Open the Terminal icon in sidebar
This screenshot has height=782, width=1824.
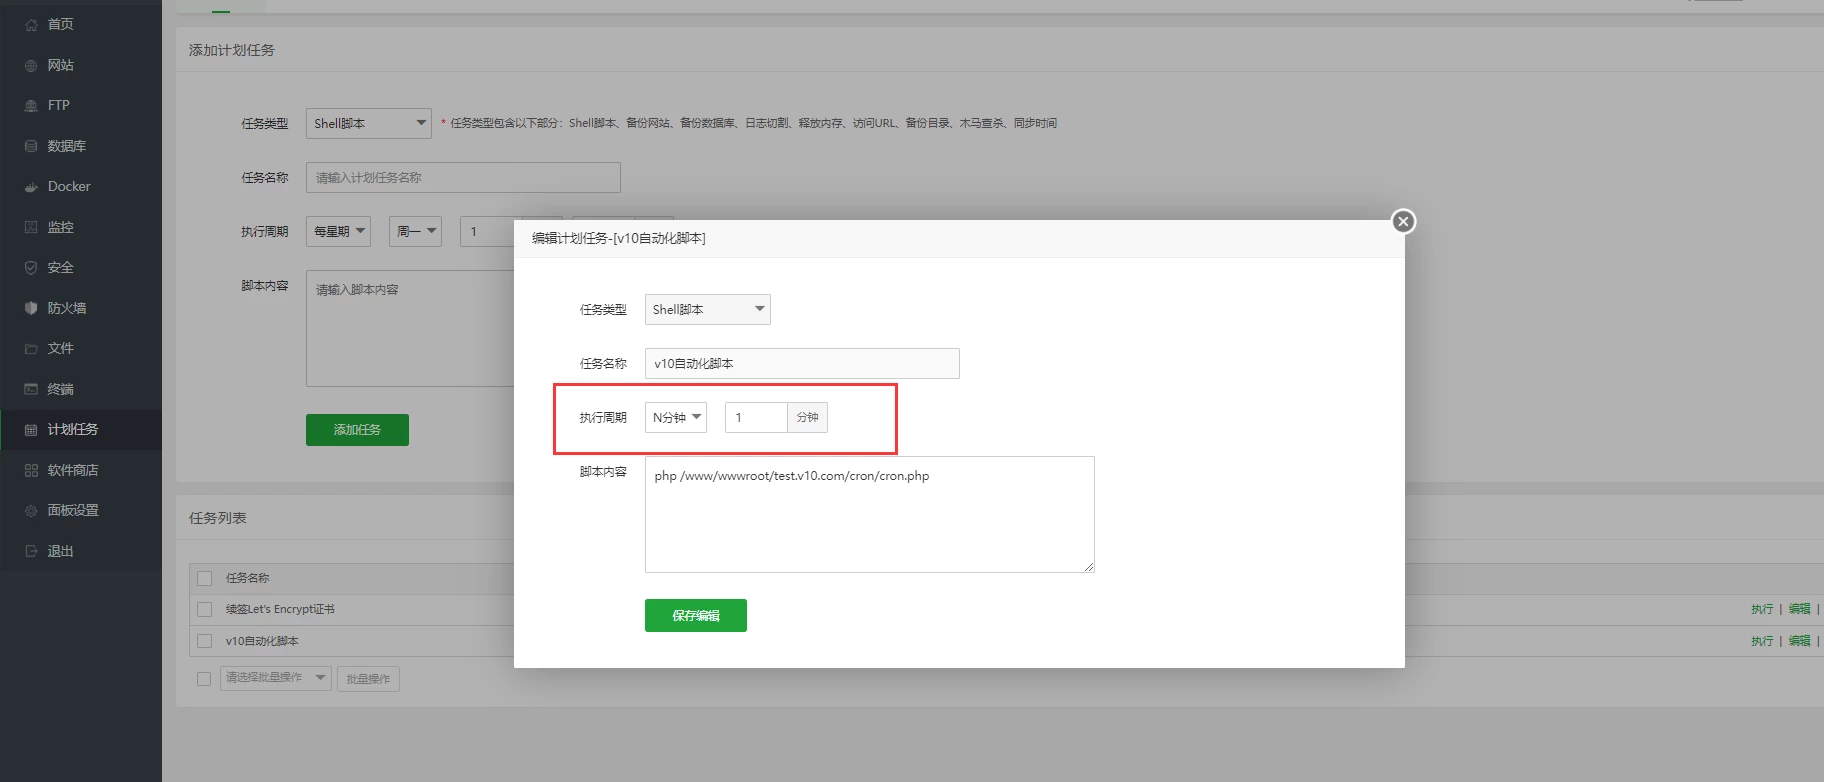point(31,389)
